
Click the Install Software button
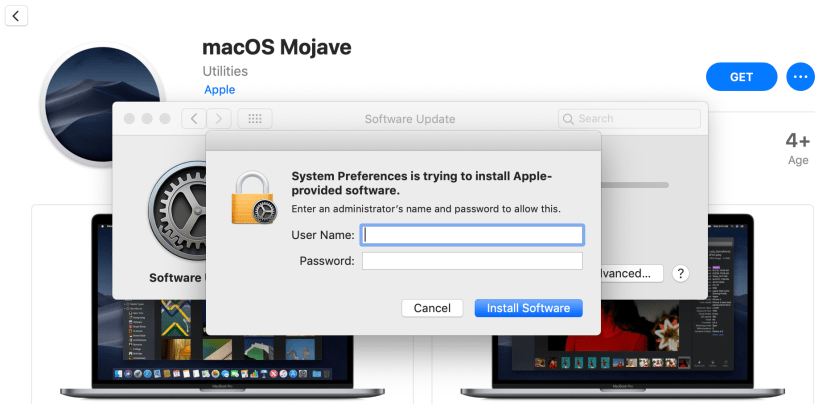tap(528, 308)
